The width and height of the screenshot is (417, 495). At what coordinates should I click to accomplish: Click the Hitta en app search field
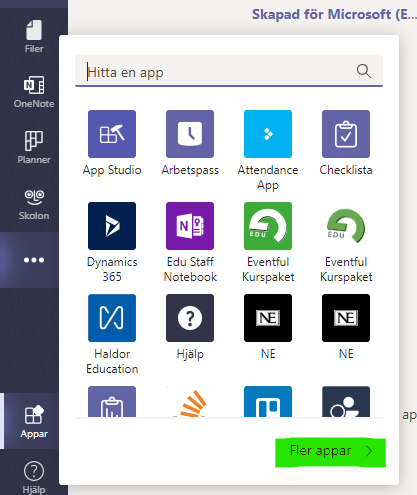tap(229, 71)
